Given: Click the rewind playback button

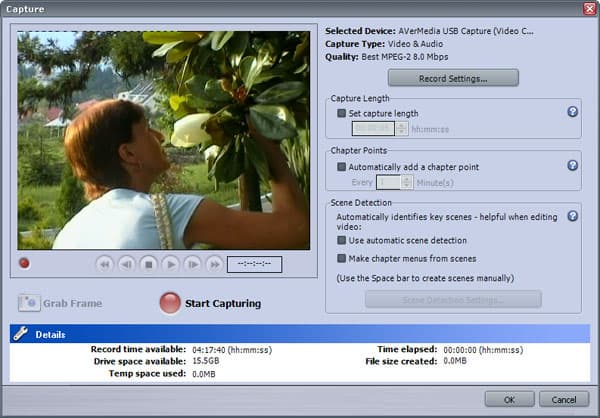Looking at the screenshot, I should pos(104,264).
